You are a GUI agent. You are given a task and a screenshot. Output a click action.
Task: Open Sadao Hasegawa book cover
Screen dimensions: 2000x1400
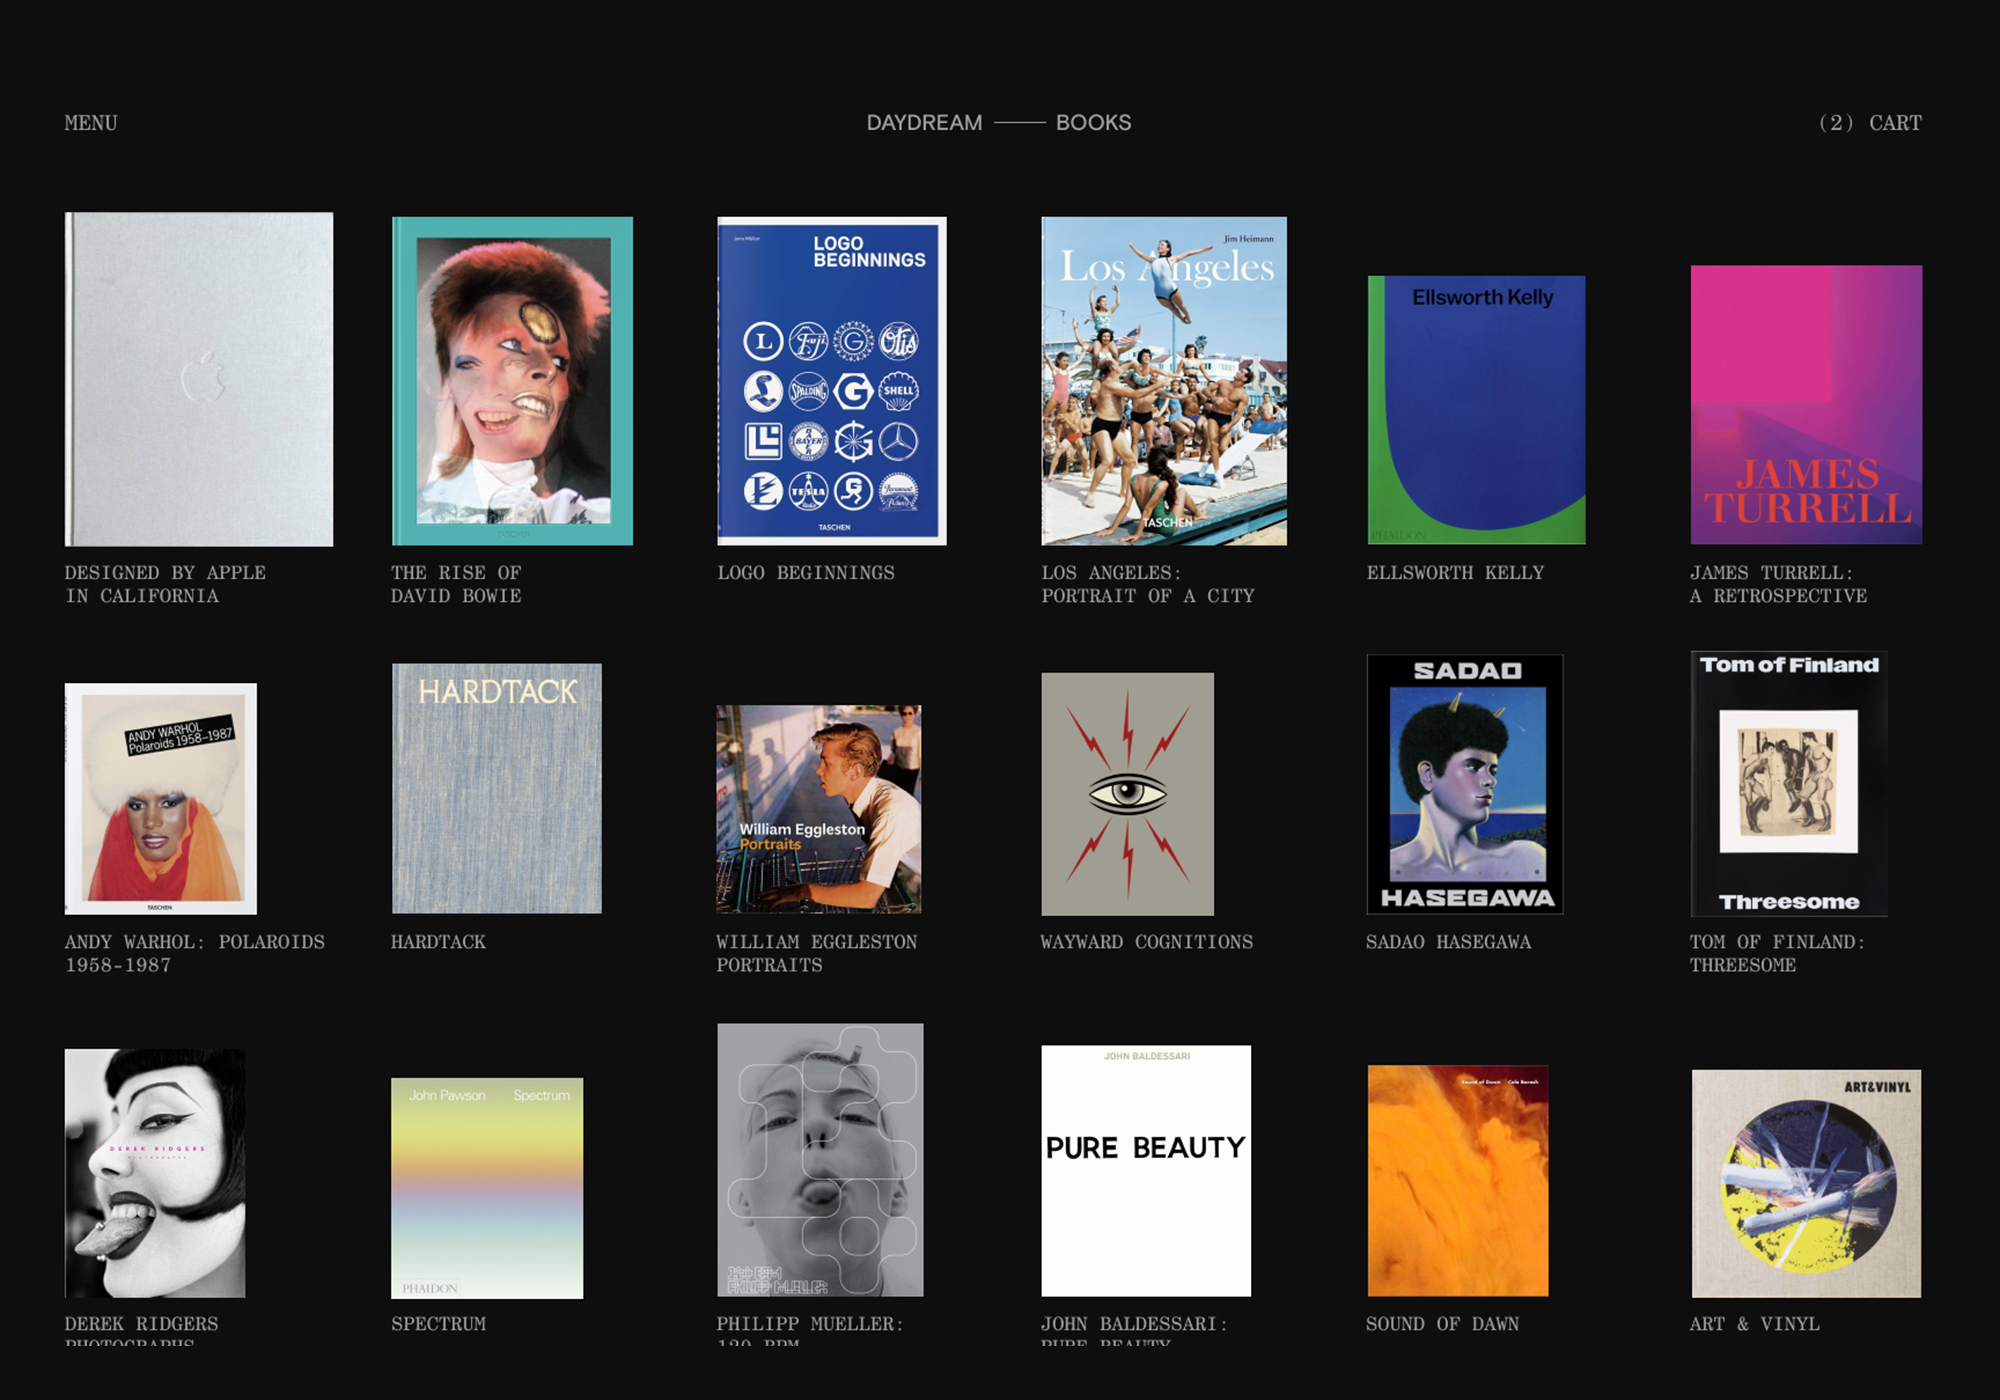coord(1465,784)
